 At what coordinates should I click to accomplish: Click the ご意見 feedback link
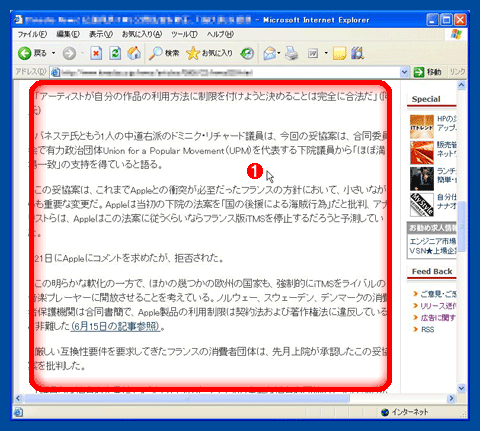438,294
